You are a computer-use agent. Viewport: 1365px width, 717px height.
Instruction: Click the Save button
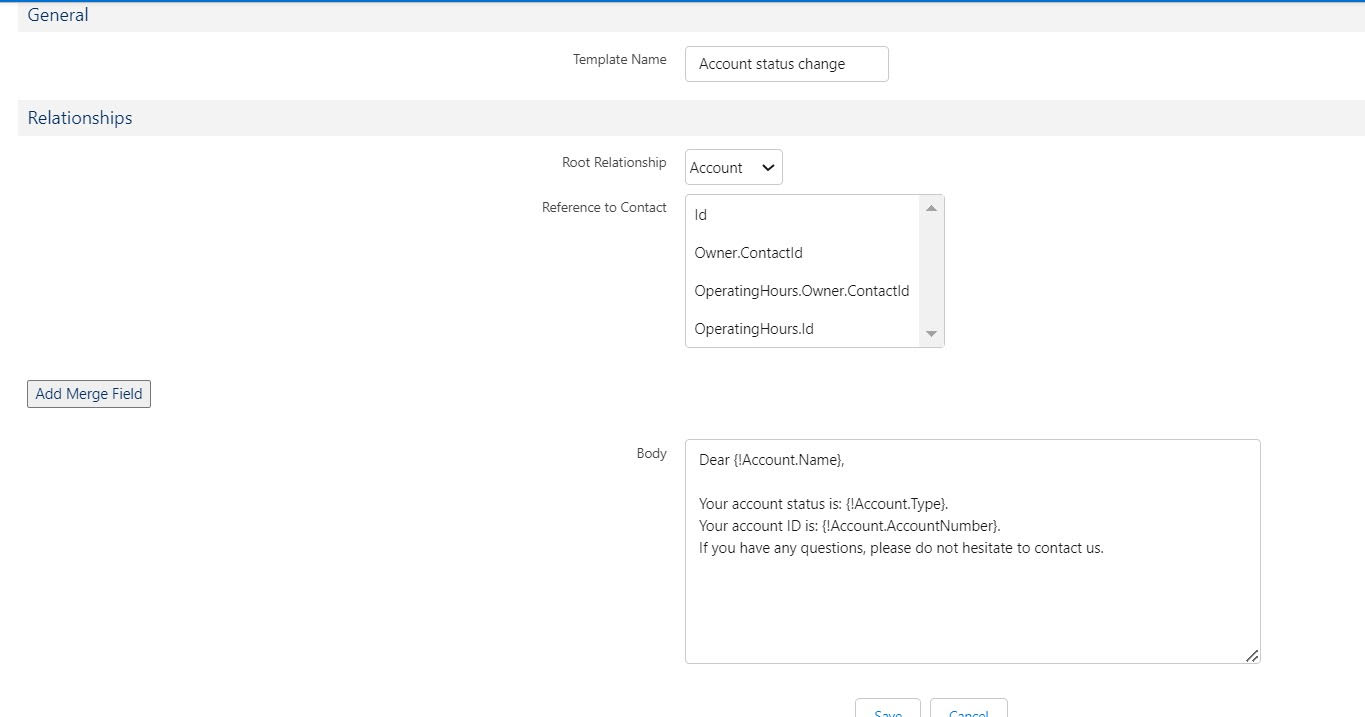click(x=888, y=708)
